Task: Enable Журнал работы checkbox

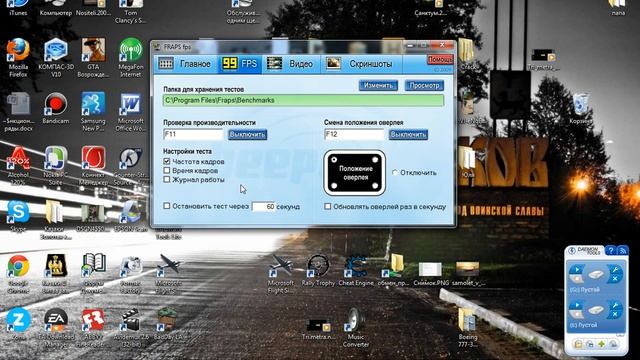Action: point(167,180)
